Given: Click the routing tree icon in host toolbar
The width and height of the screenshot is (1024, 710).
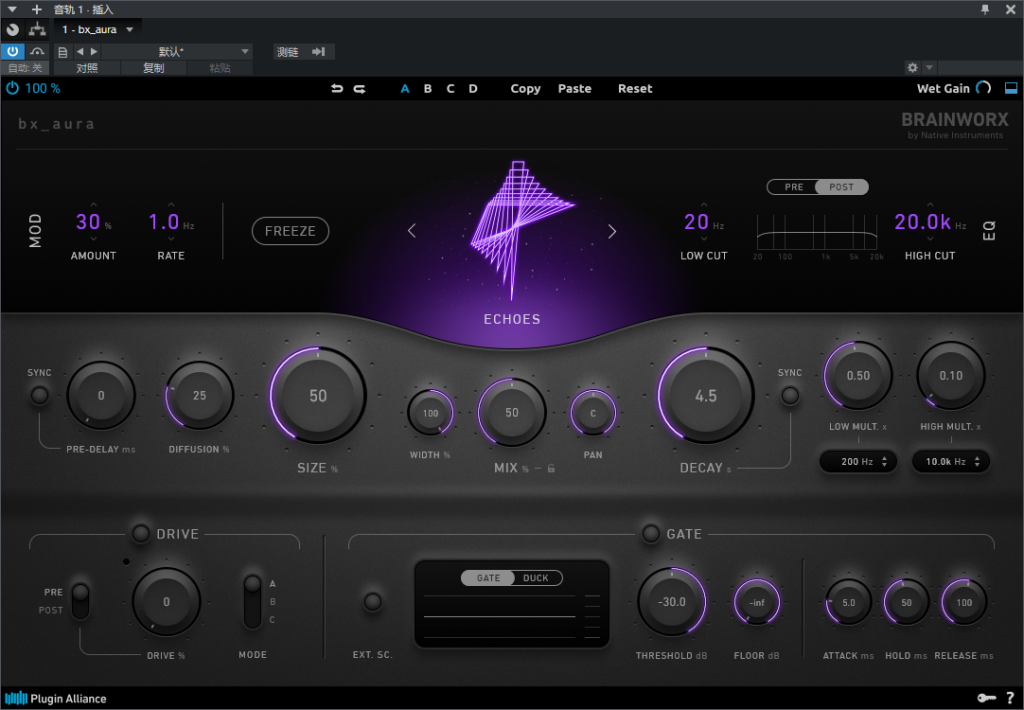Looking at the screenshot, I should tap(37, 29).
